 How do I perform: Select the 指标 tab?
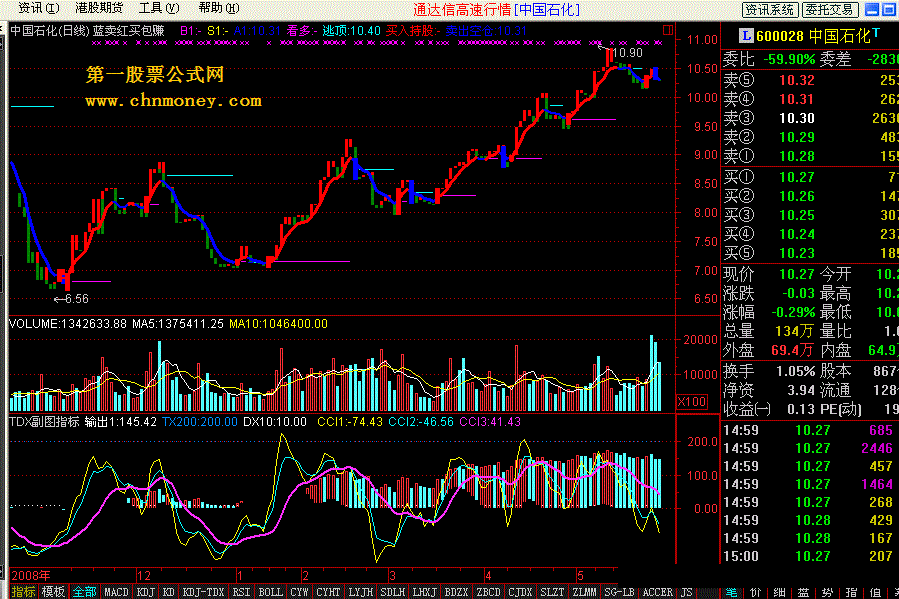24,592
